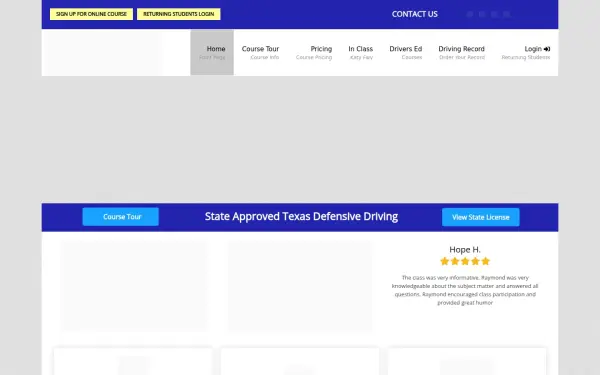Image resolution: width=600 pixels, height=375 pixels.
Task: Open the RETURNING STUDENTS LOGIN button
Action: (179, 14)
